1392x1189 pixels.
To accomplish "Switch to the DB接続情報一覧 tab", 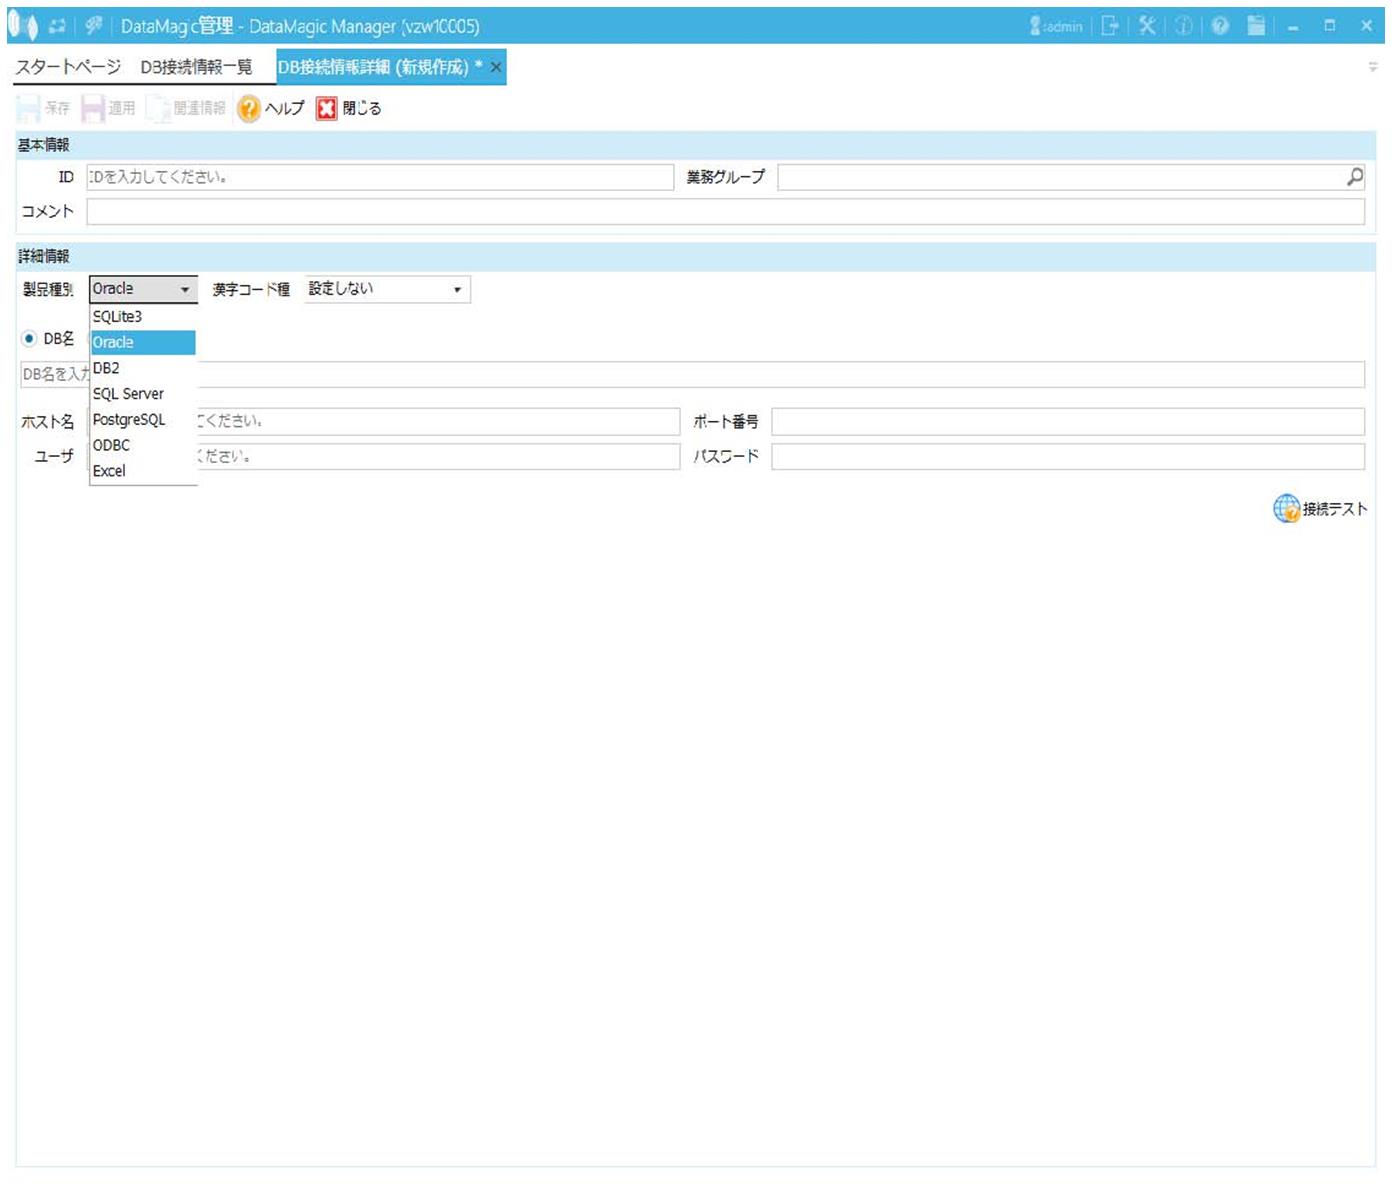I will [196, 67].
